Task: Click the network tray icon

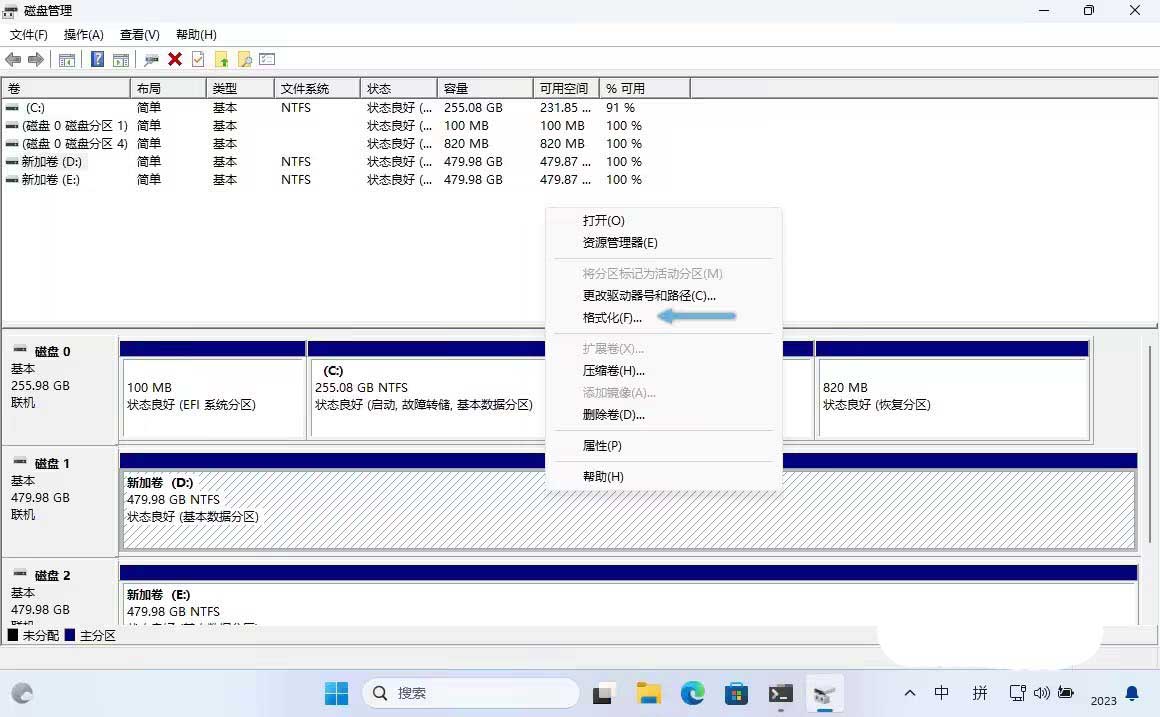Action: point(1018,693)
